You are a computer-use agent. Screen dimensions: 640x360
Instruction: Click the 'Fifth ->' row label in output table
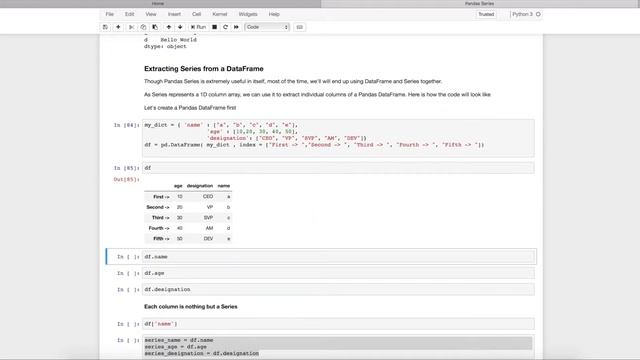point(161,239)
